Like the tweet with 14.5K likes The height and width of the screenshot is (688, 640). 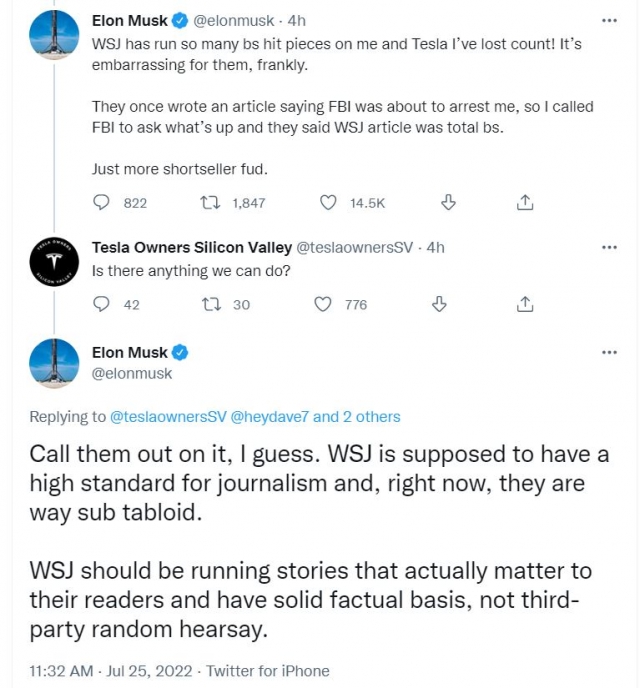328,203
